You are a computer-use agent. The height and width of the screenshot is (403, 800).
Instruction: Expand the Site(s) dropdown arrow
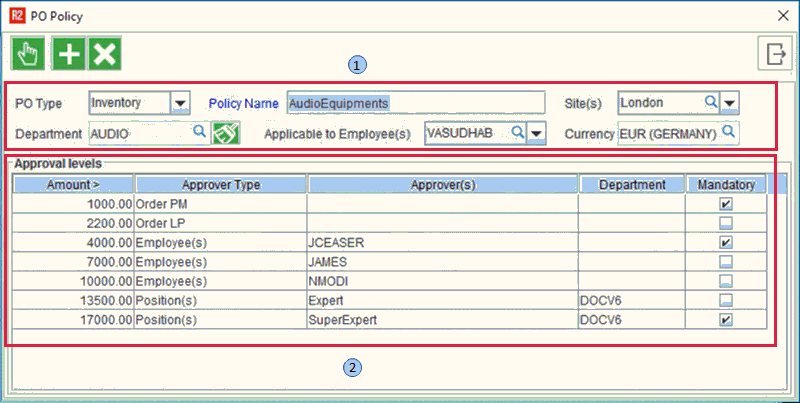pos(730,102)
